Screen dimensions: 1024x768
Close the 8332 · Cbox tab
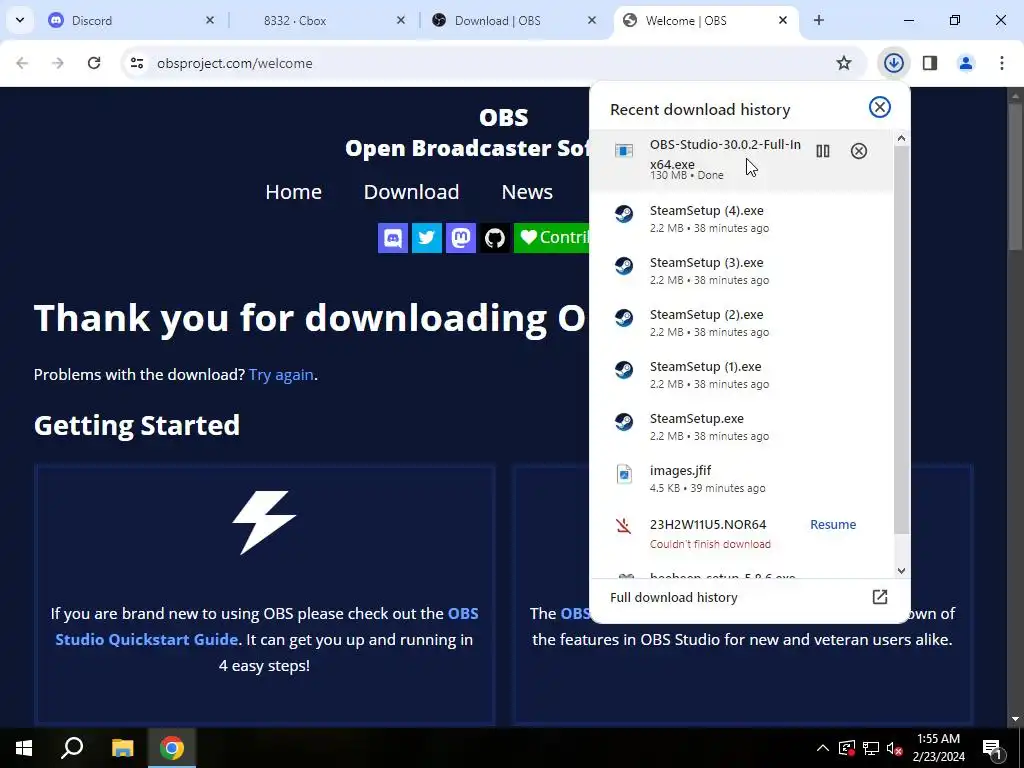[x=400, y=20]
